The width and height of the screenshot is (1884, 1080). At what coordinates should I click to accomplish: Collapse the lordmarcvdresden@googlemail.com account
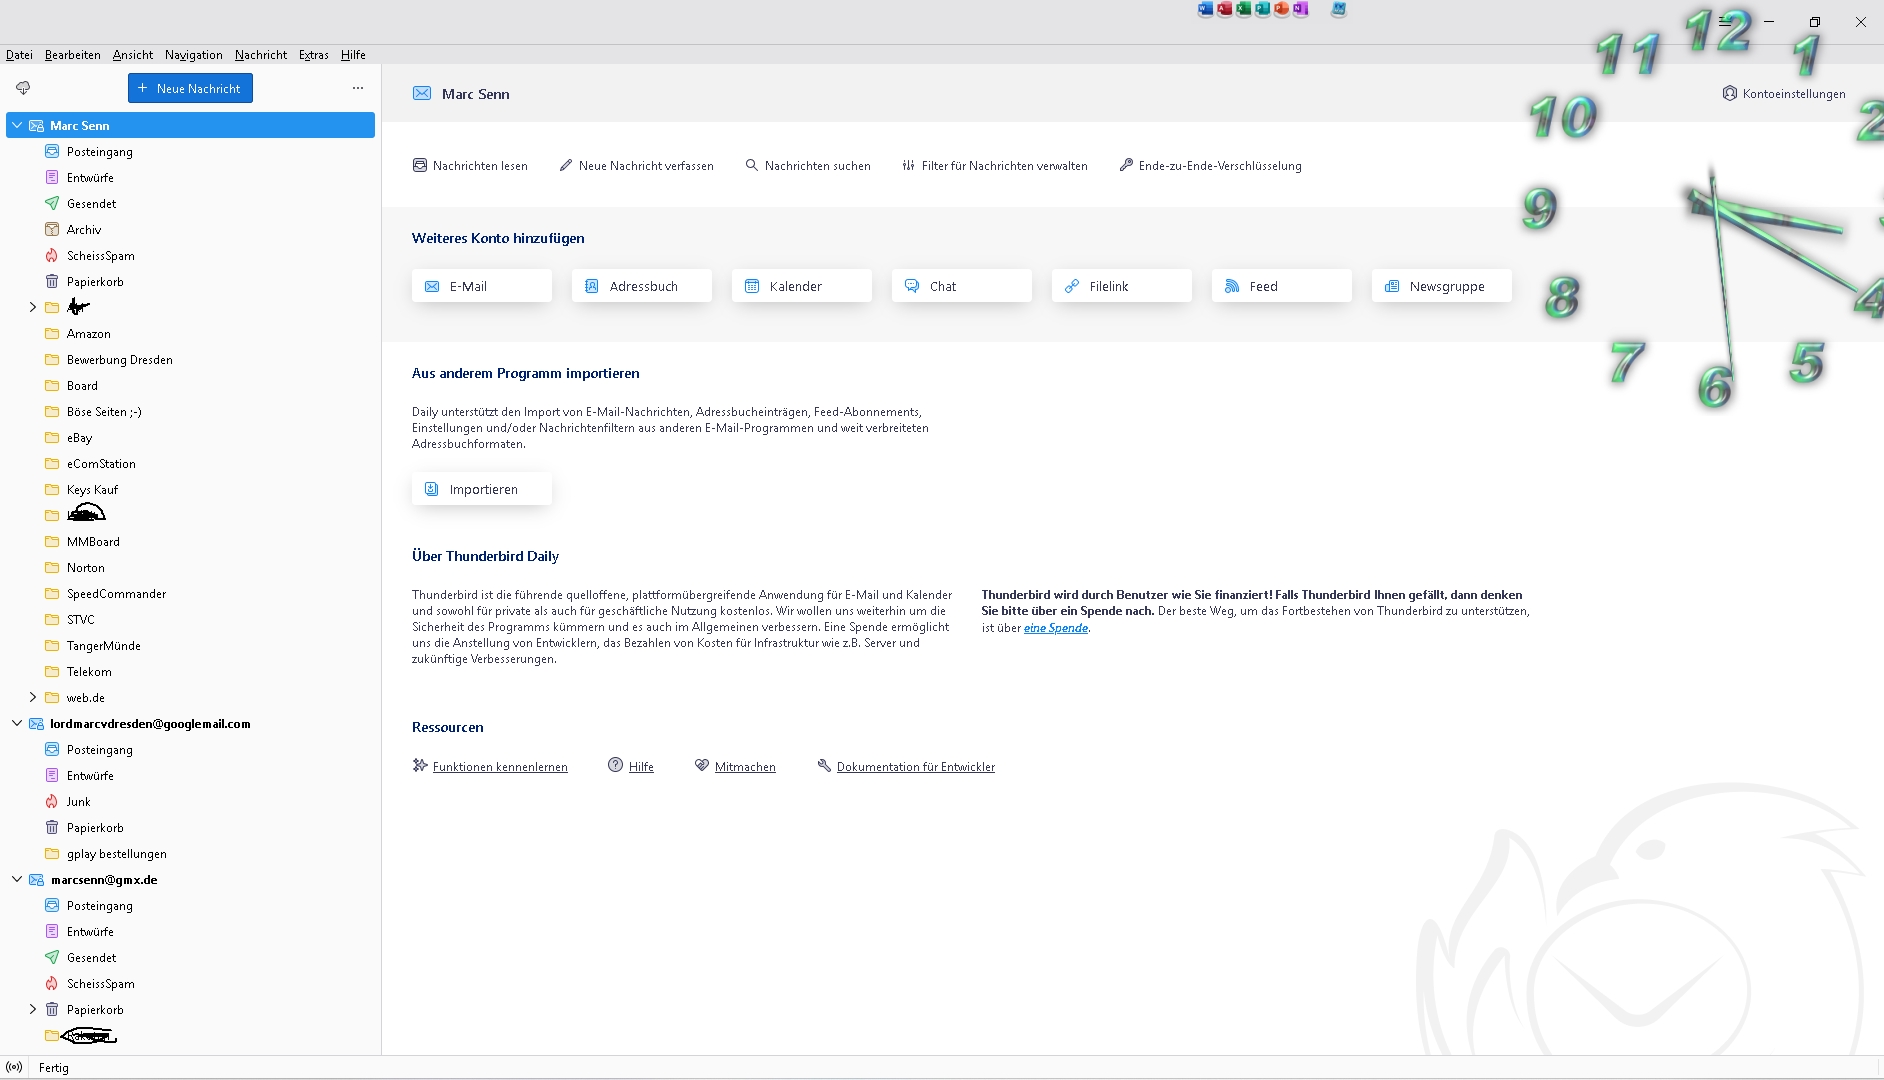tap(17, 723)
